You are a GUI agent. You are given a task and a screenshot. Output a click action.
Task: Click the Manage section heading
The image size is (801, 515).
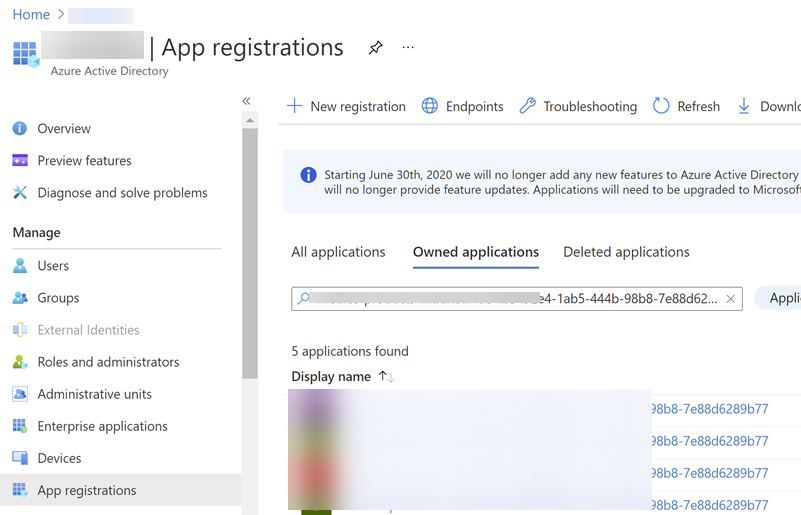coord(37,232)
